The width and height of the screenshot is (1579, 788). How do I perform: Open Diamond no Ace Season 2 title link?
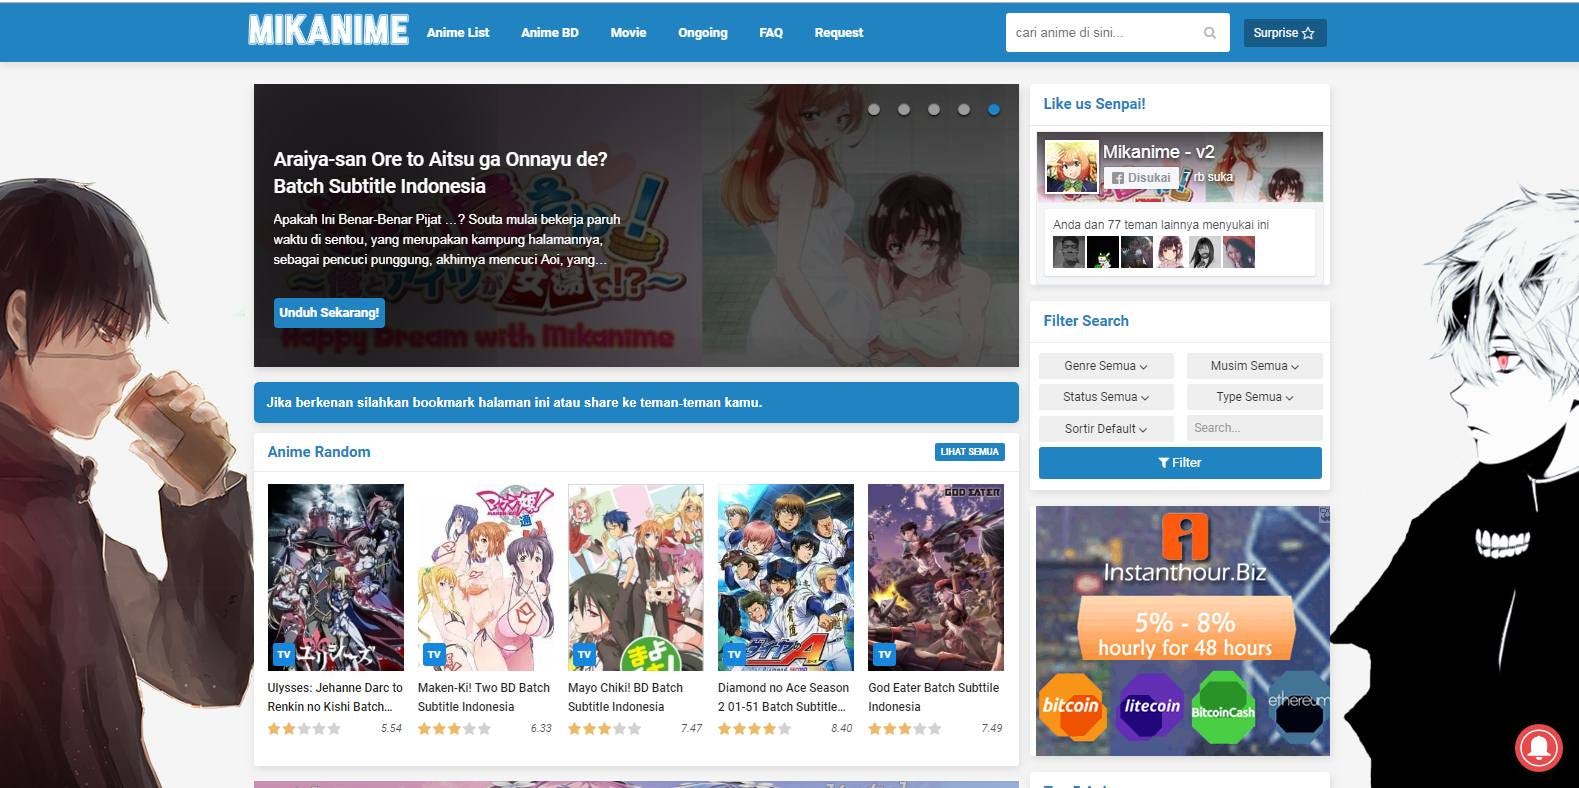(x=783, y=697)
